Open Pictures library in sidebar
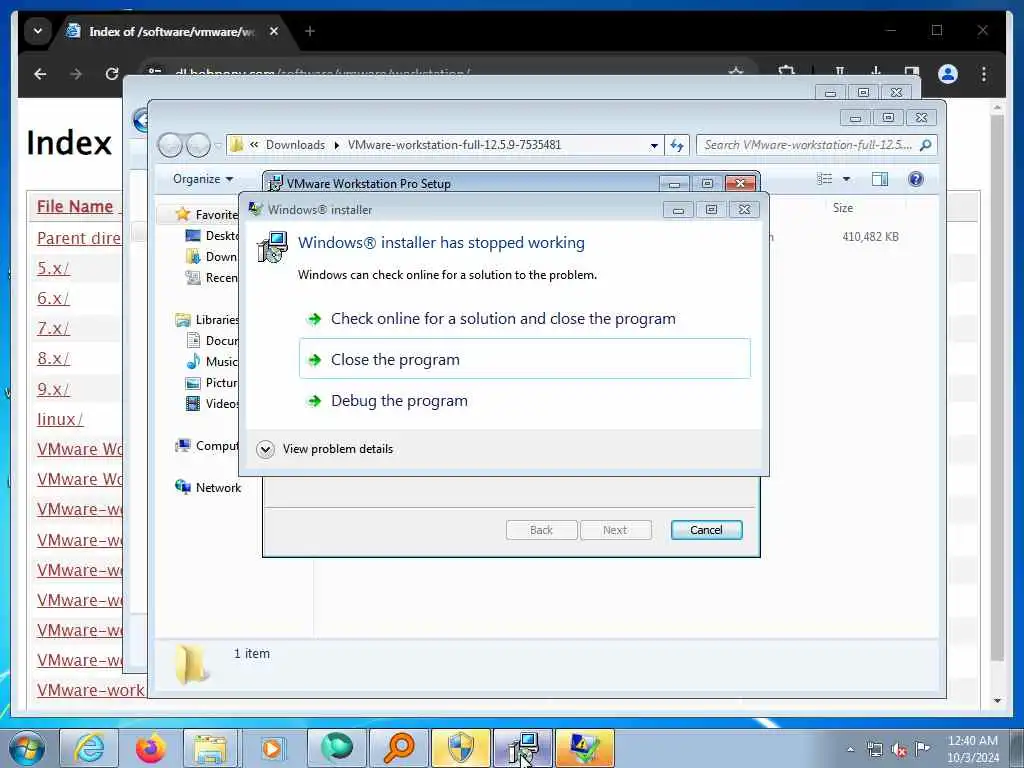The image size is (1024, 768). tap(212, 383)
